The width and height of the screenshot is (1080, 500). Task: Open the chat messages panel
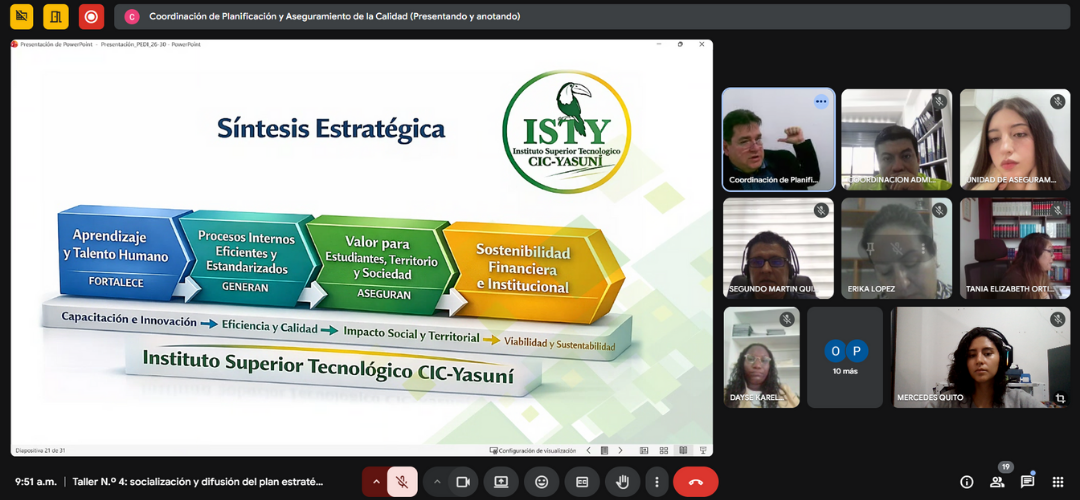pyautogui.click(x=1027, y=482)
